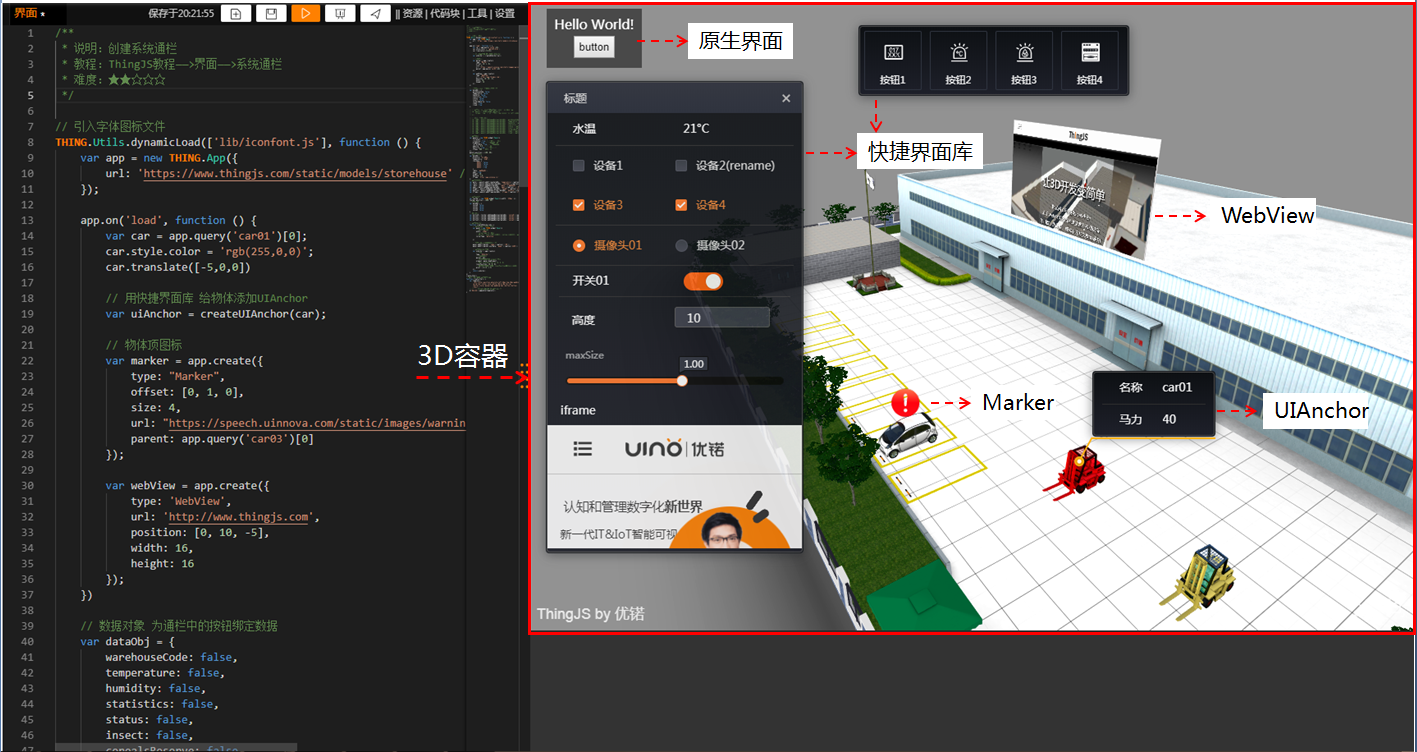Click the 'ThingJS by 优锘' text
This screenshot has width=1417, height=752.
(x=590, y=614)
